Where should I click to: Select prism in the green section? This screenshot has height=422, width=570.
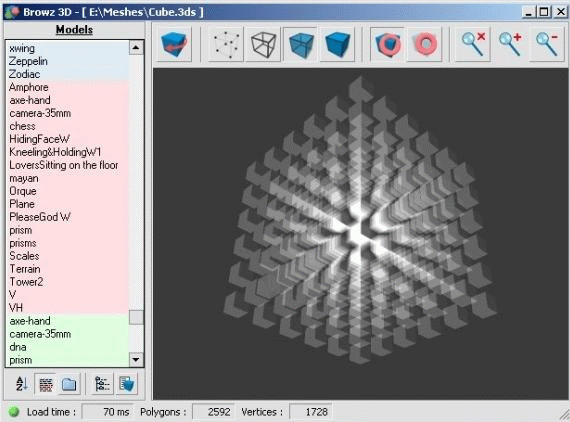coord(67,360)
